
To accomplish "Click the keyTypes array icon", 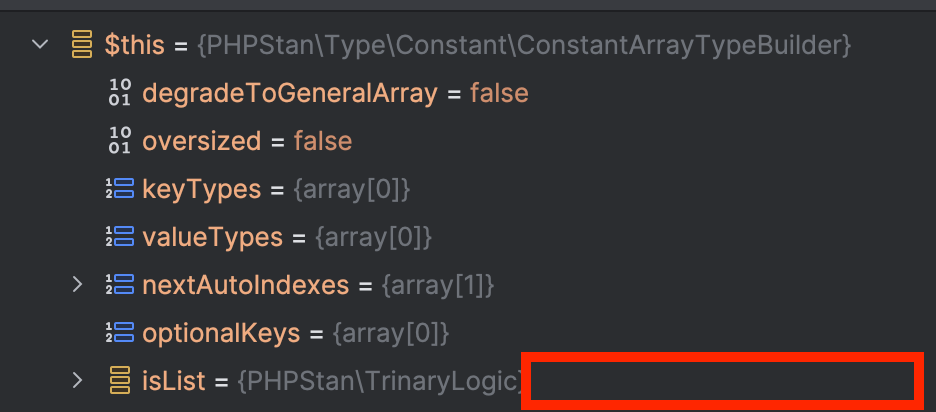I will [119, 189].
